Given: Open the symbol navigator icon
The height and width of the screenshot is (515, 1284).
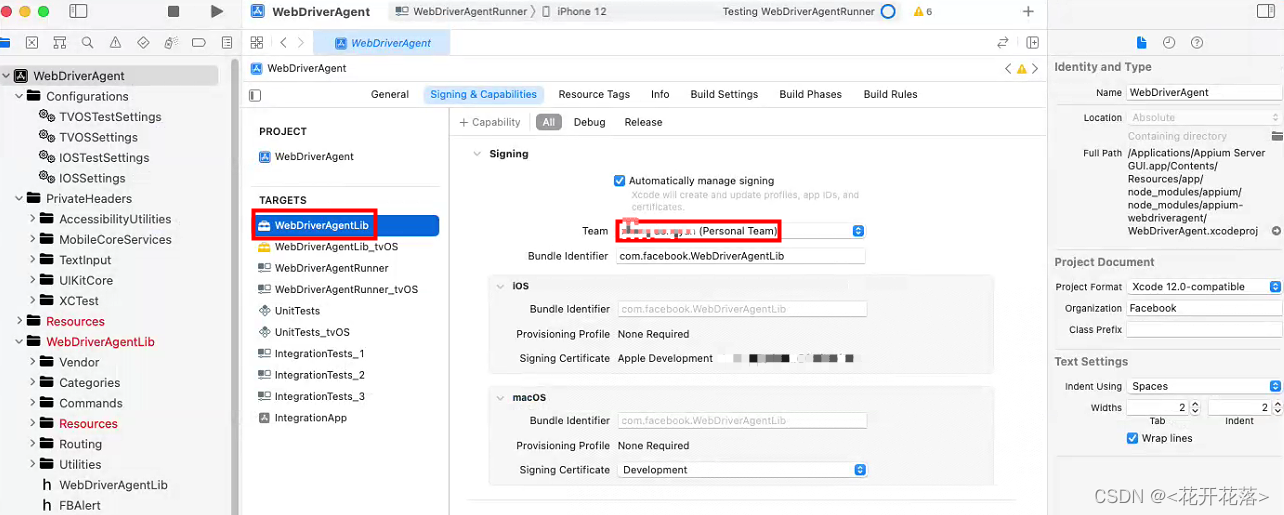Looking at the screenshot, I should [x=60, y=43].
